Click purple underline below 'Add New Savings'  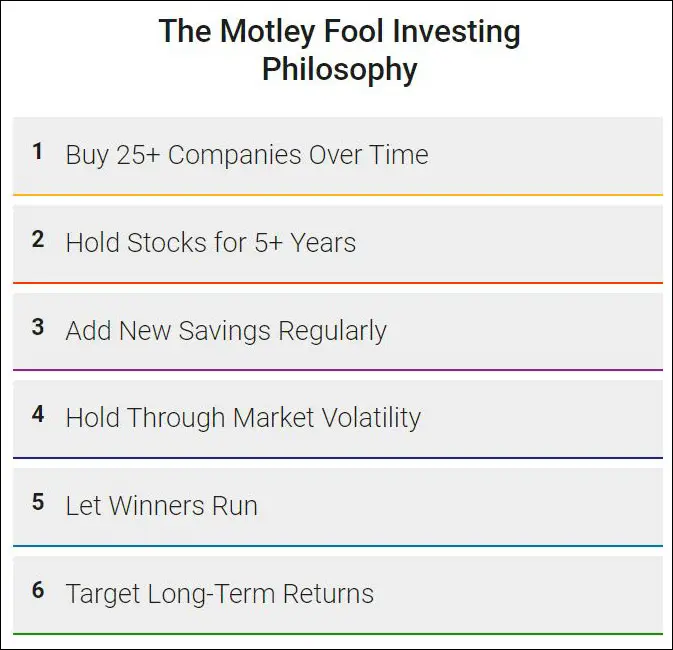[x=337, y=370]
